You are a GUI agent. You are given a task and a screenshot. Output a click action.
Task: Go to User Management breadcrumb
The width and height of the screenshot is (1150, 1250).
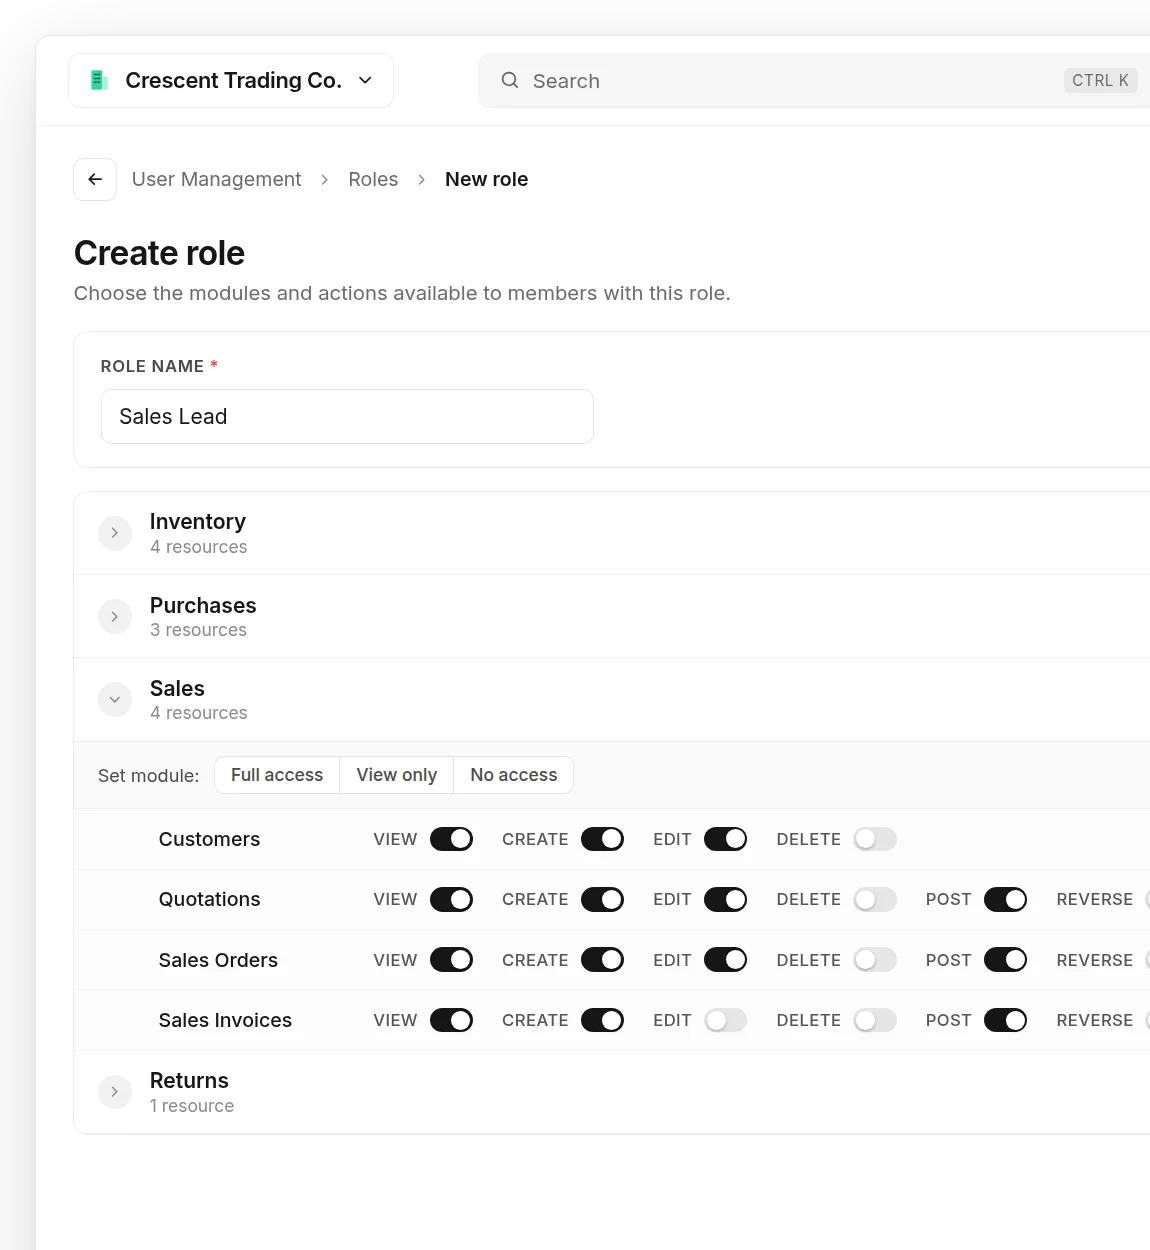click(x=216, y=179)
